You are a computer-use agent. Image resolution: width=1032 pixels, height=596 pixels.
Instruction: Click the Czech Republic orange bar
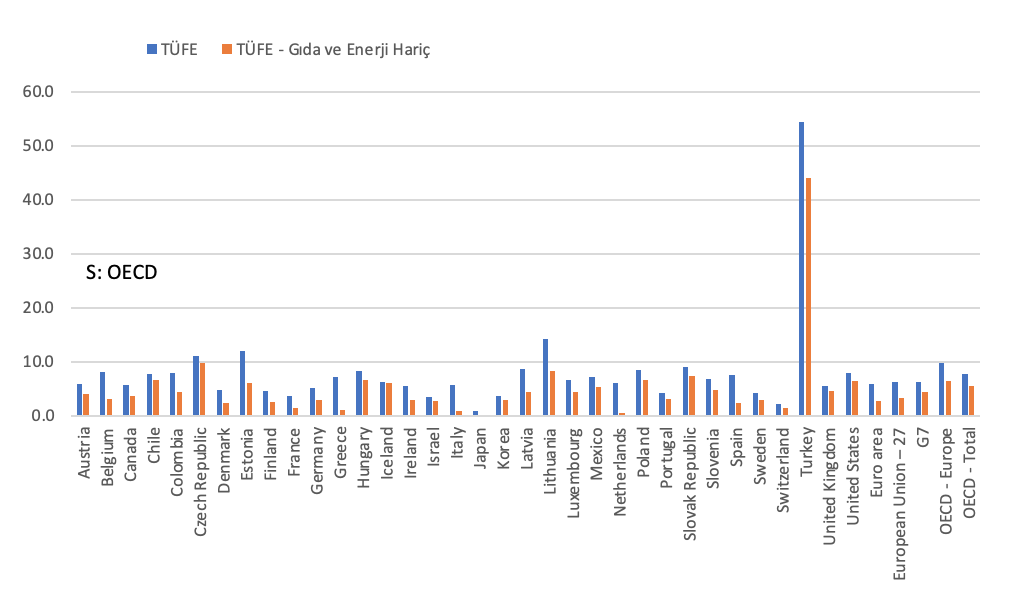point(203,389)
